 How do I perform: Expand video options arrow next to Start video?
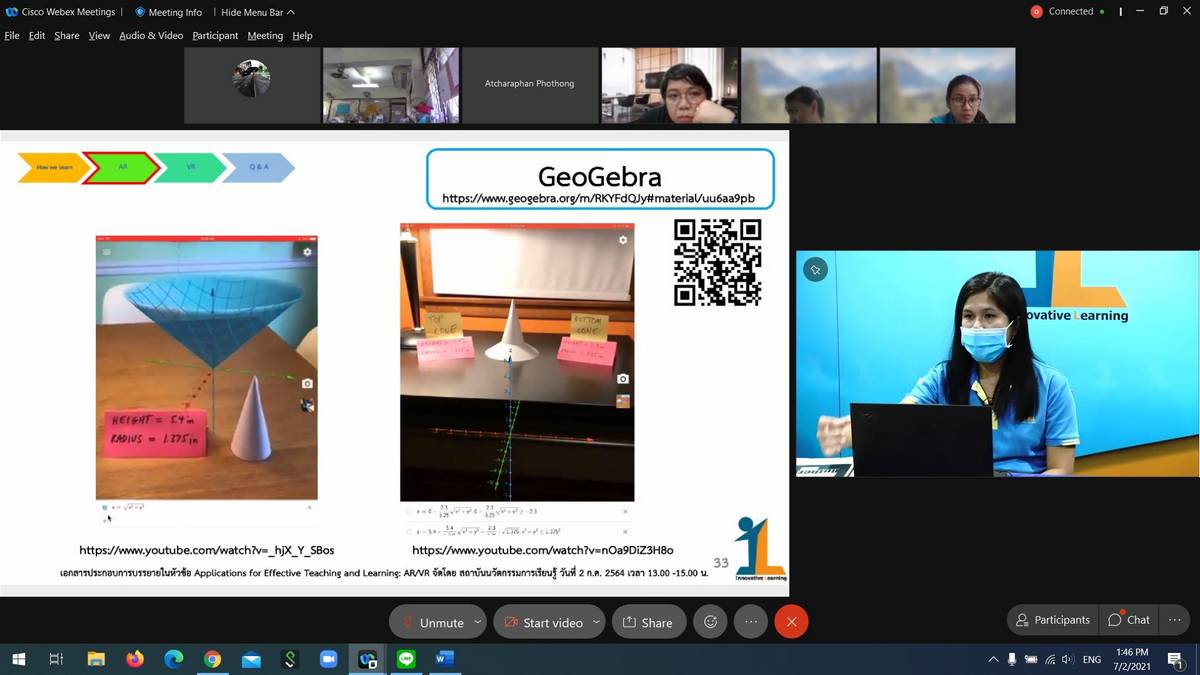coord(596,622)
